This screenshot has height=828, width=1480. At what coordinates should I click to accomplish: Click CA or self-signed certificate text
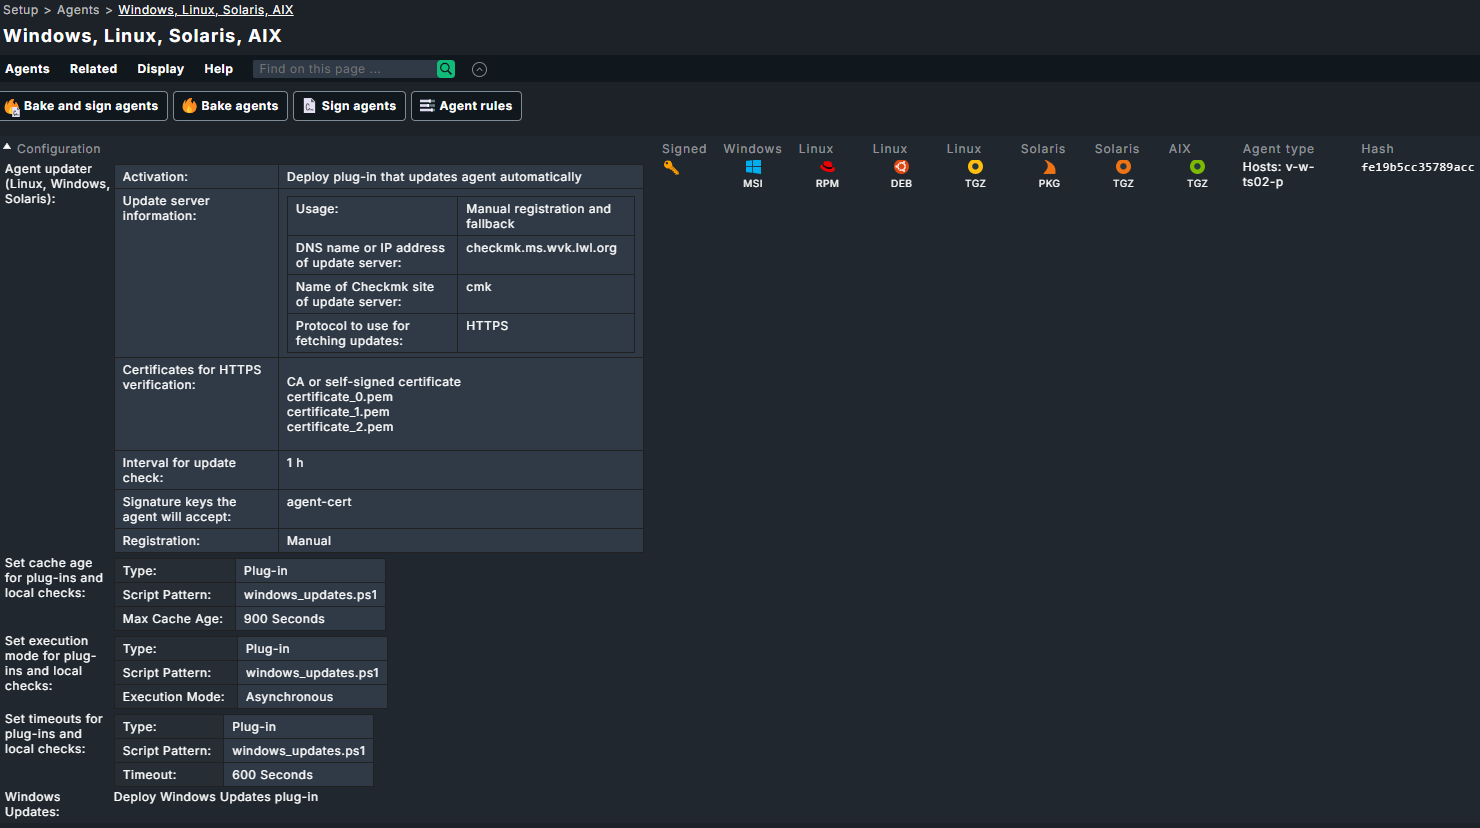coord(374,382)
